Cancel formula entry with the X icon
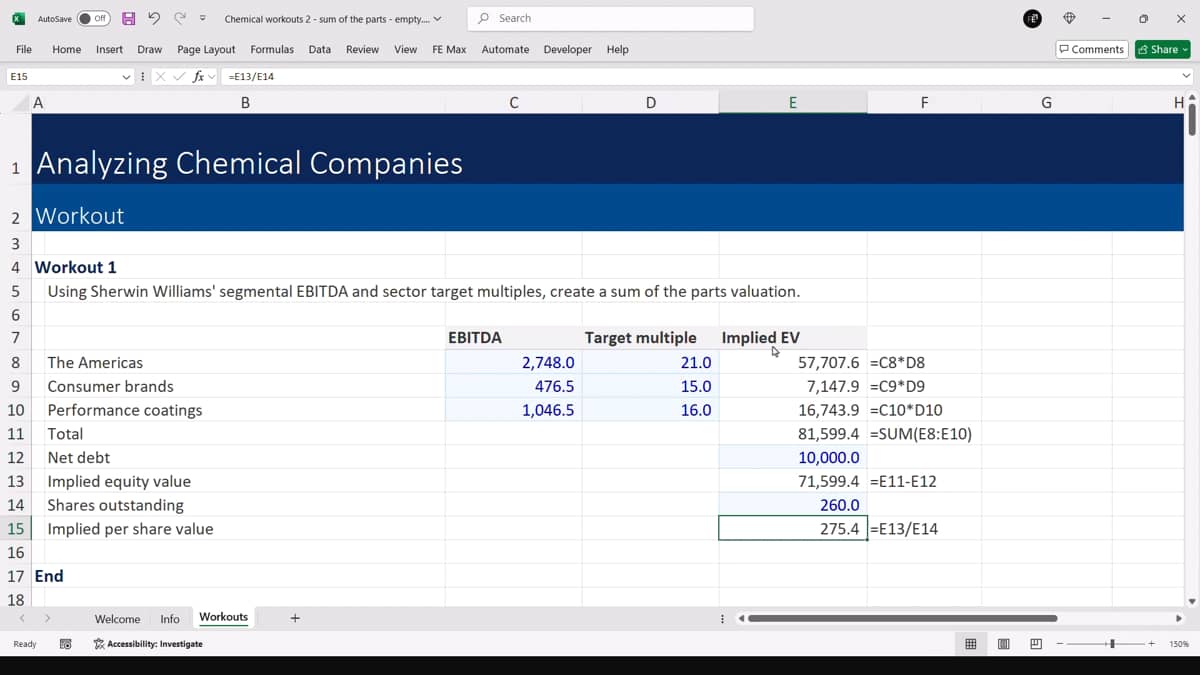1200x675 pixels. [x=161, y=76]
